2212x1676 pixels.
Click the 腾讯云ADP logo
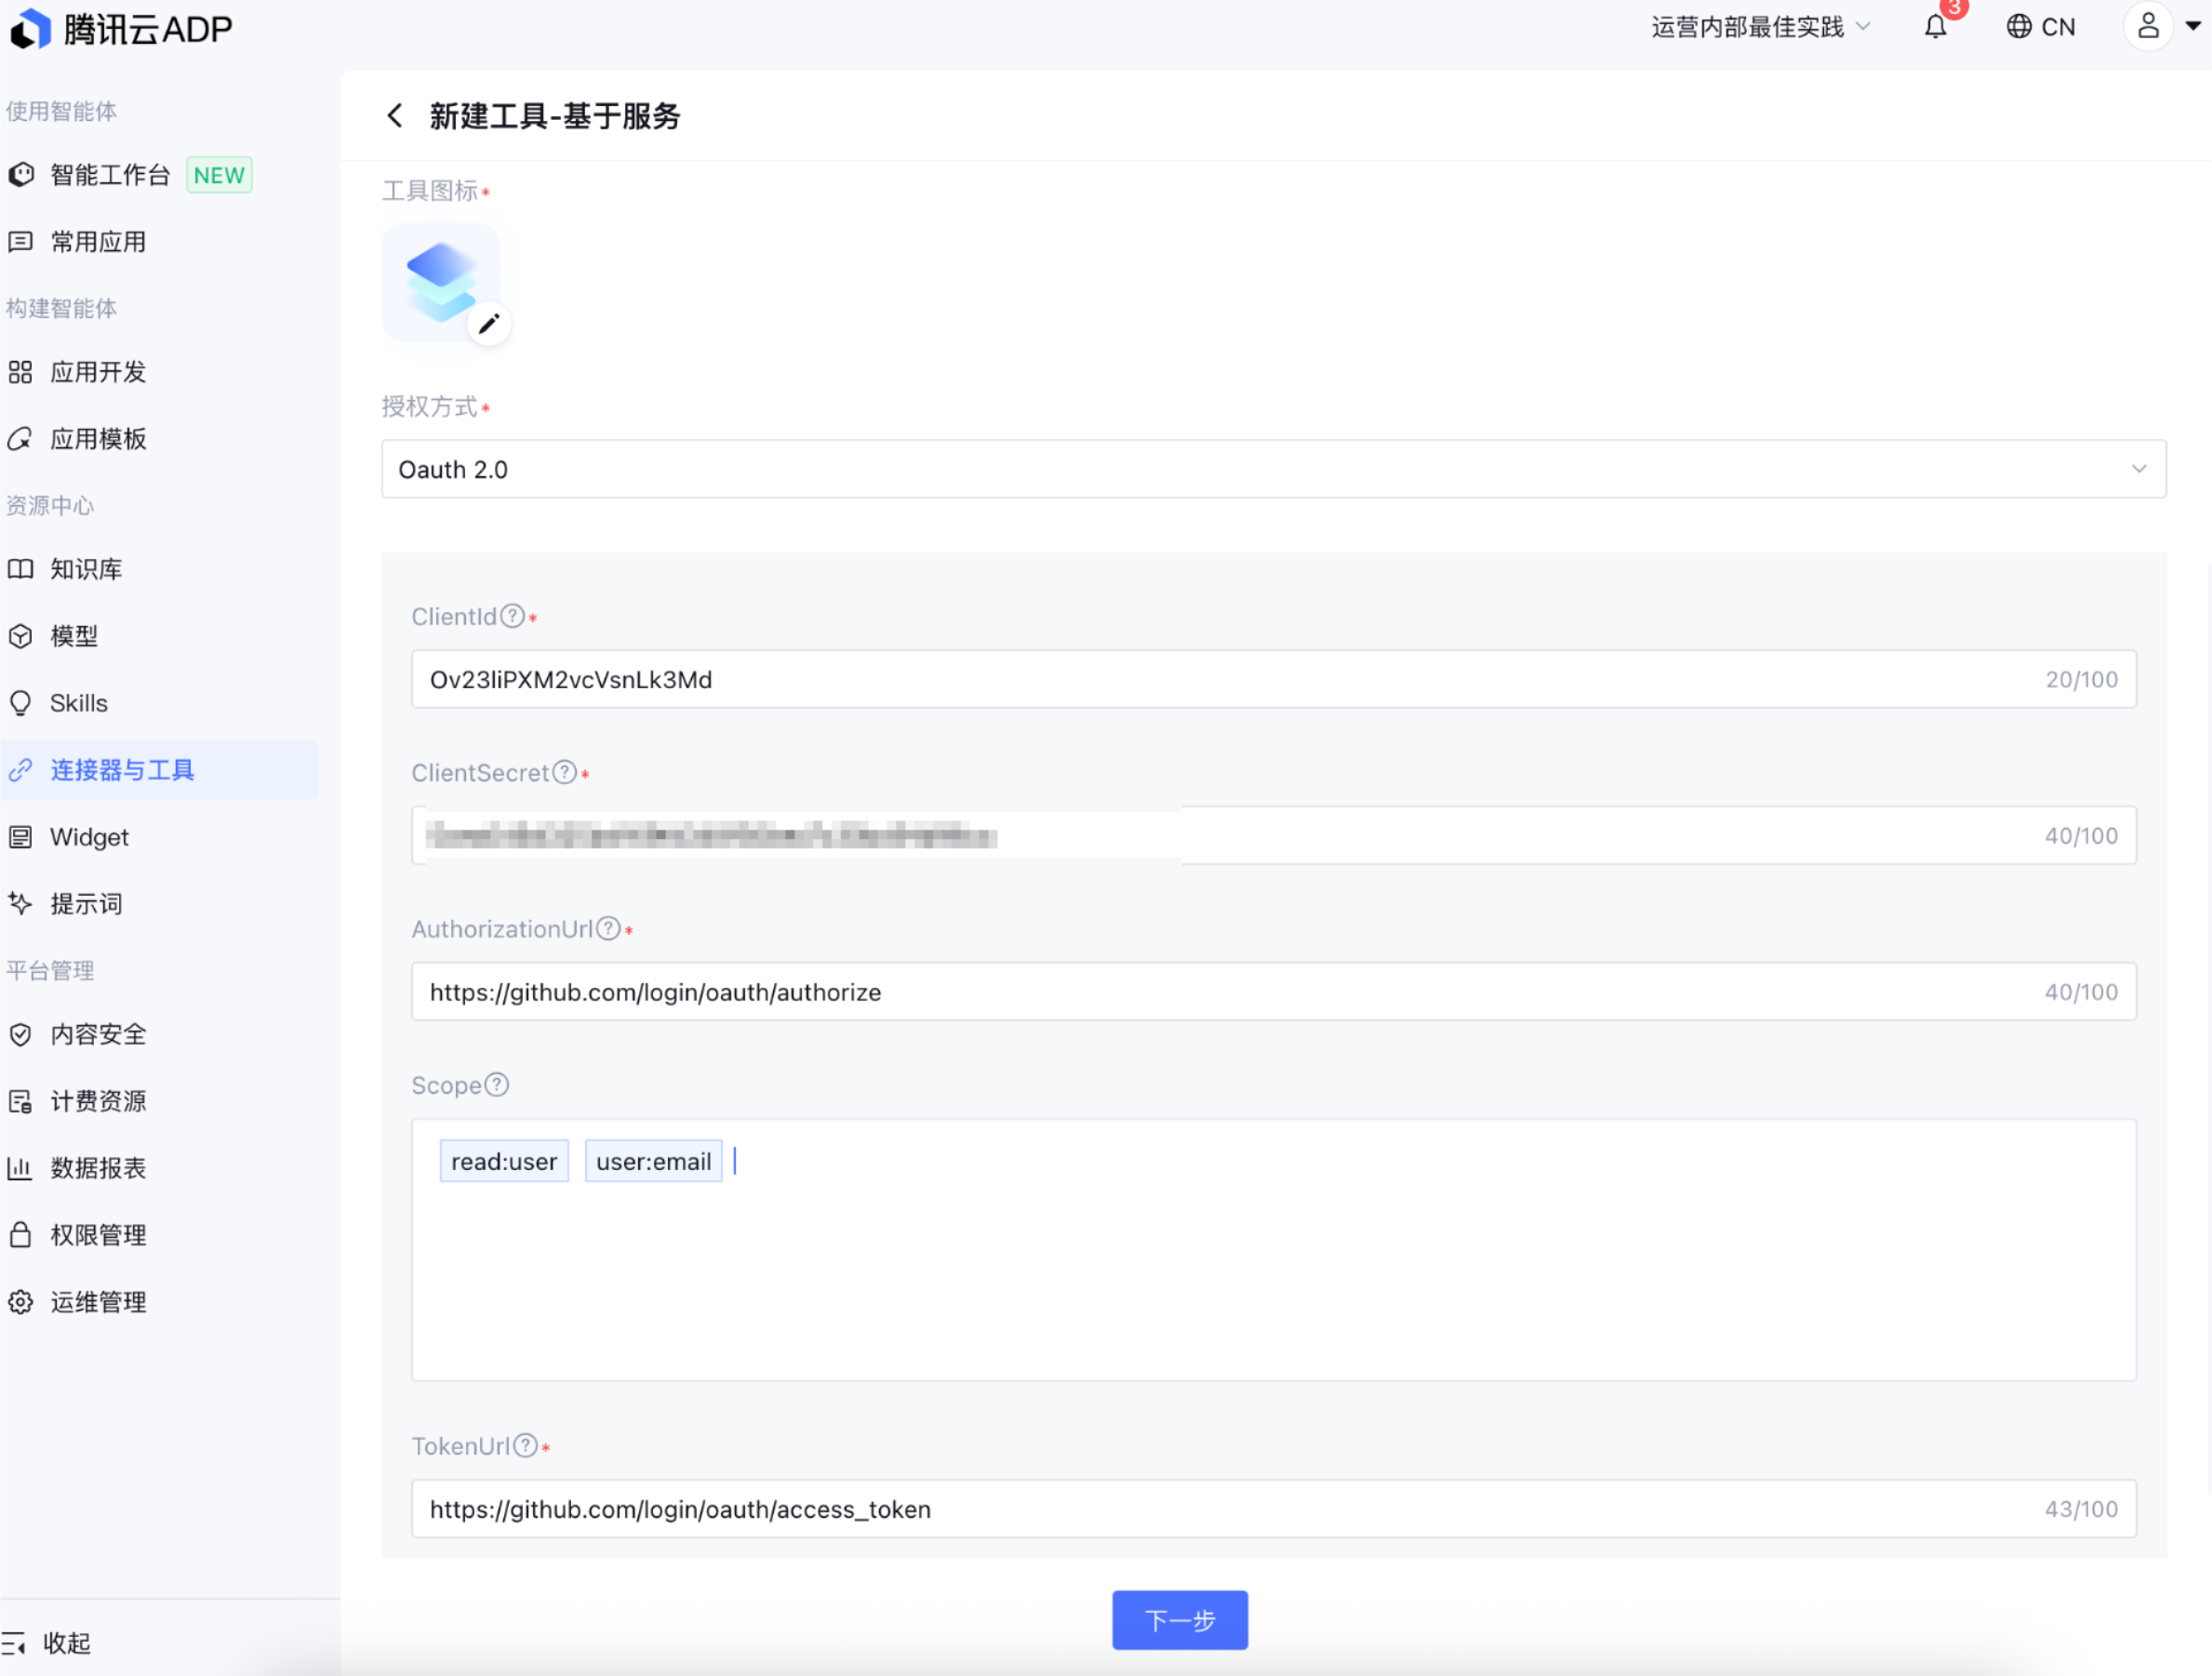[x=121, y=29]
